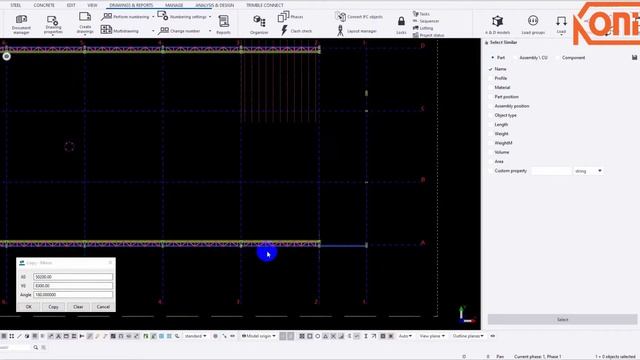Expand Perform numbering dropdown arrow
Screen dimensions: 640x360
coord(153,17)
